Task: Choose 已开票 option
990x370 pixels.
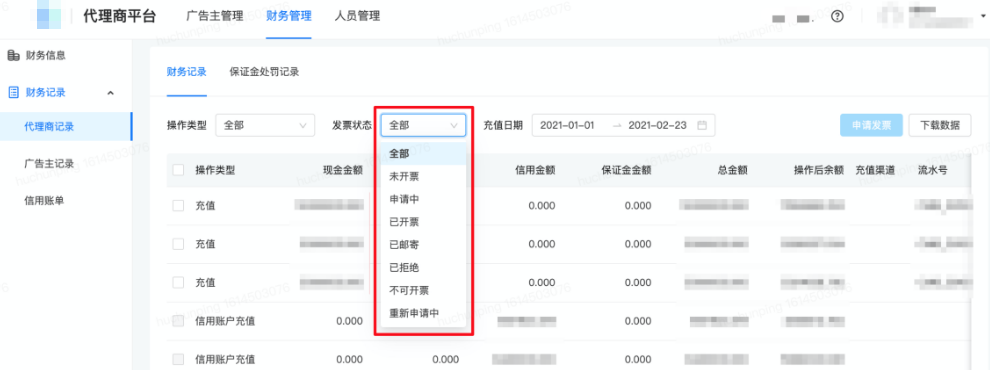Action: click(x=423, y=222)
